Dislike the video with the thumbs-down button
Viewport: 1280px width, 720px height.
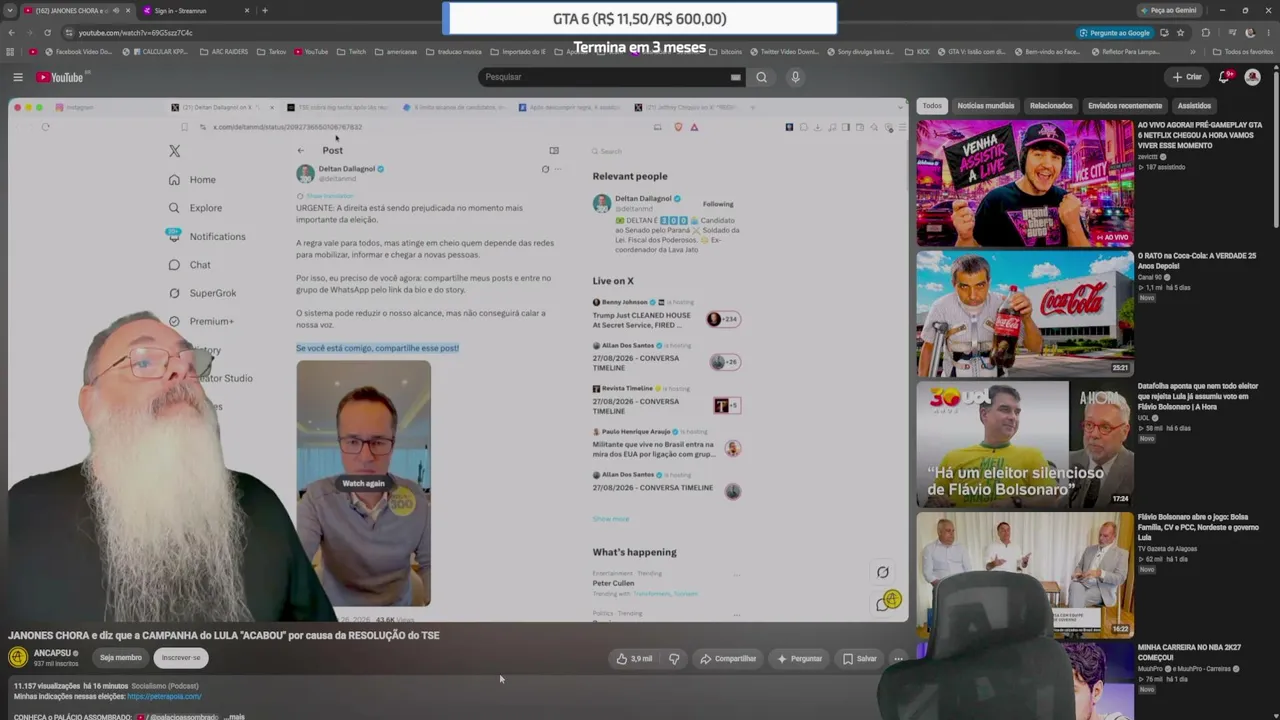click(x=674, y=659)
